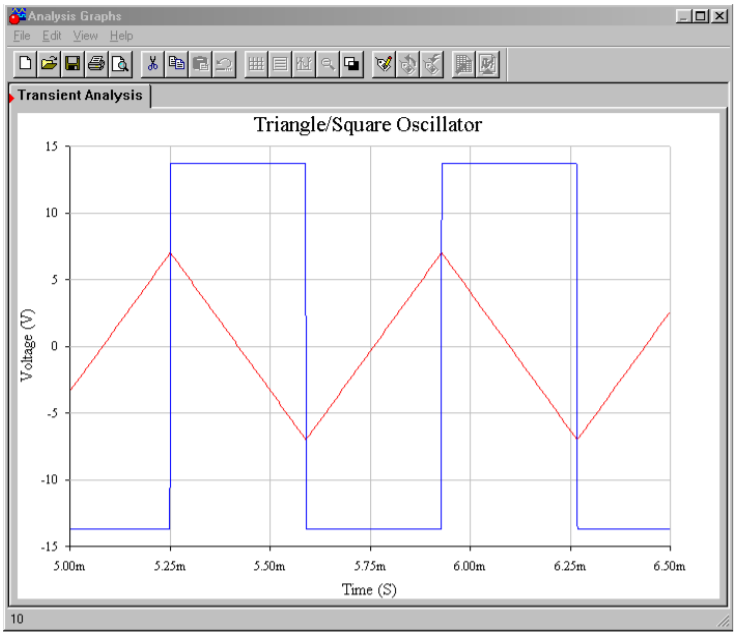737x636 pixels.
Task: Click the Paste clipboard icon
Action: (x=200, y=64)
